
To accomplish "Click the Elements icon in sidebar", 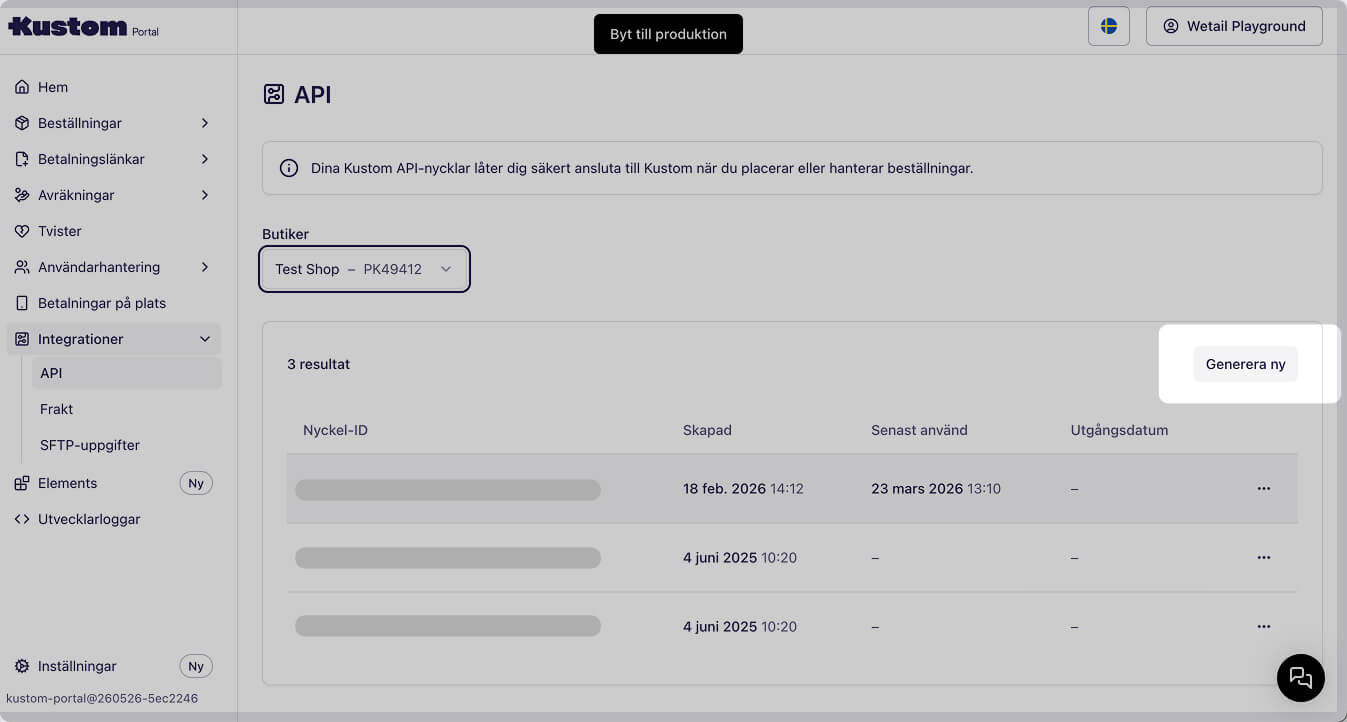I will coord(22,483).
